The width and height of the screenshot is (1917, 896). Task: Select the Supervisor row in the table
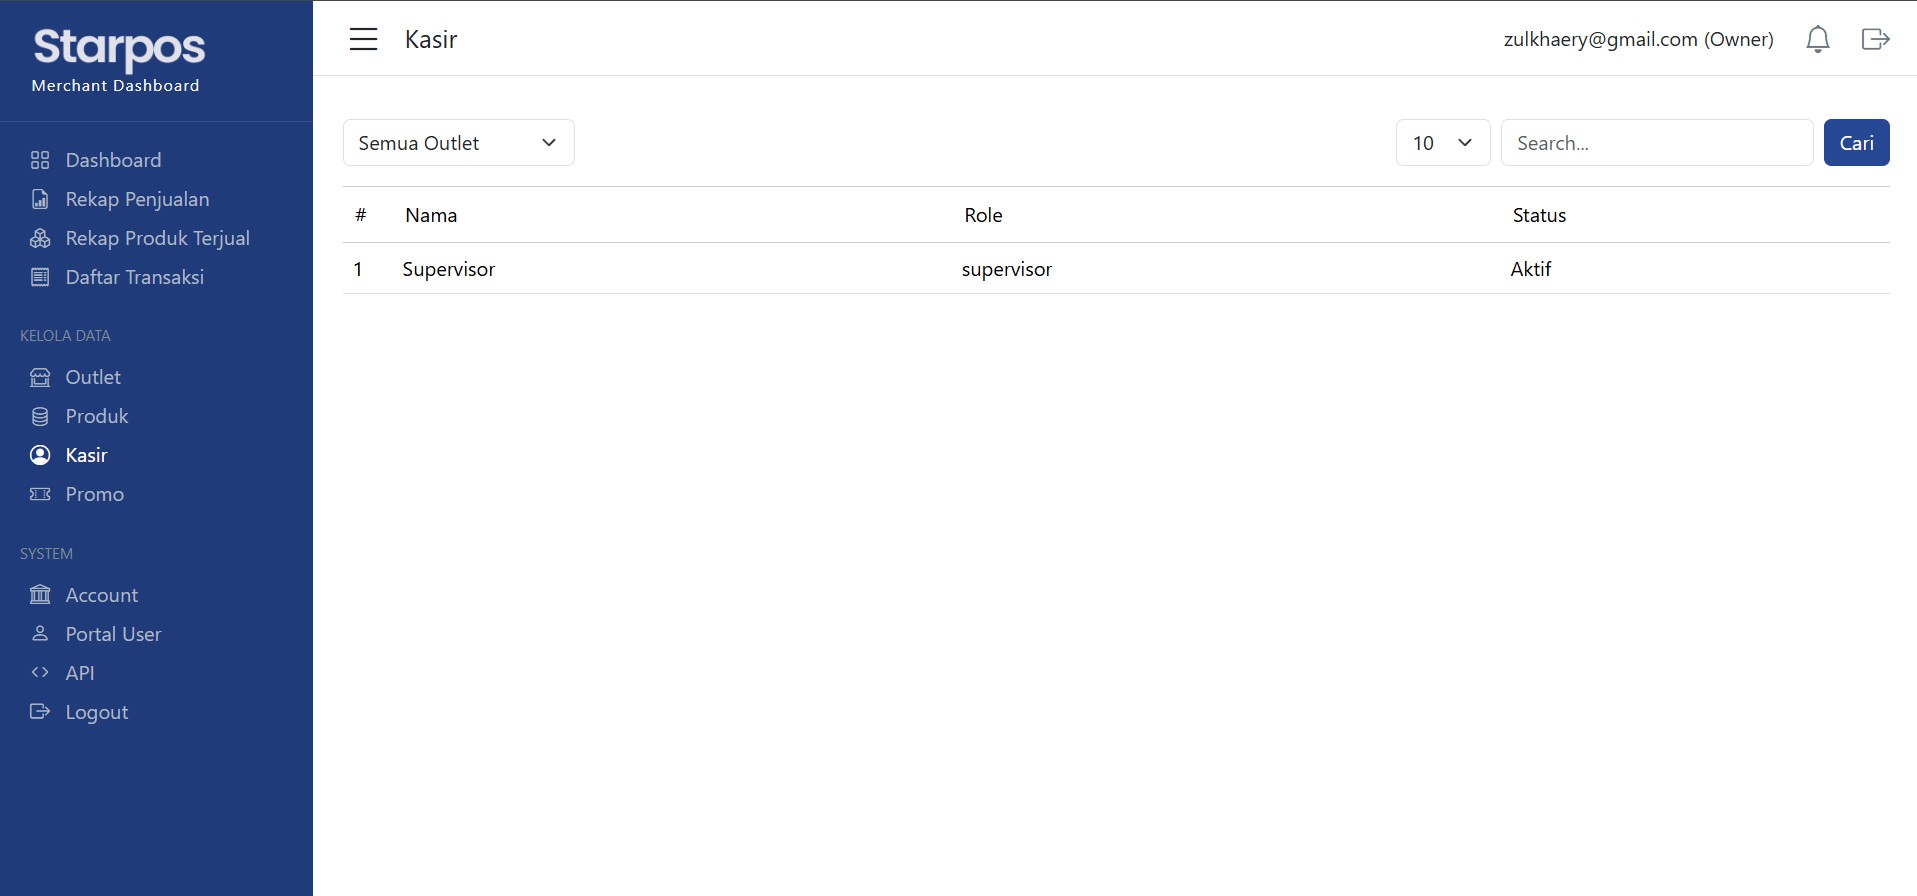[1116, 269]
